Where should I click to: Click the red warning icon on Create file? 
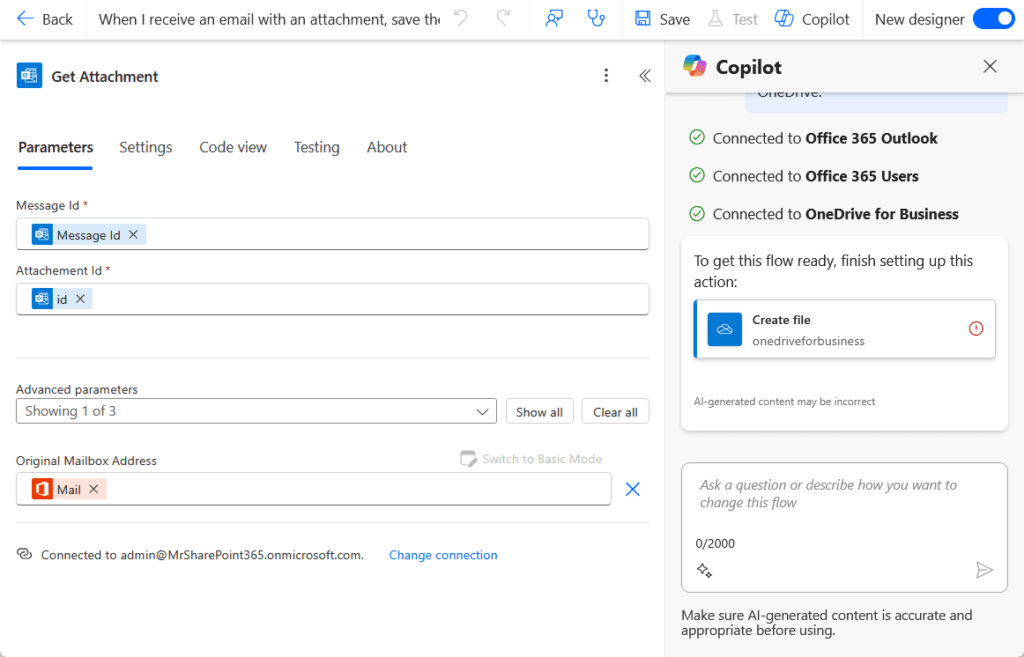(976, 328)
